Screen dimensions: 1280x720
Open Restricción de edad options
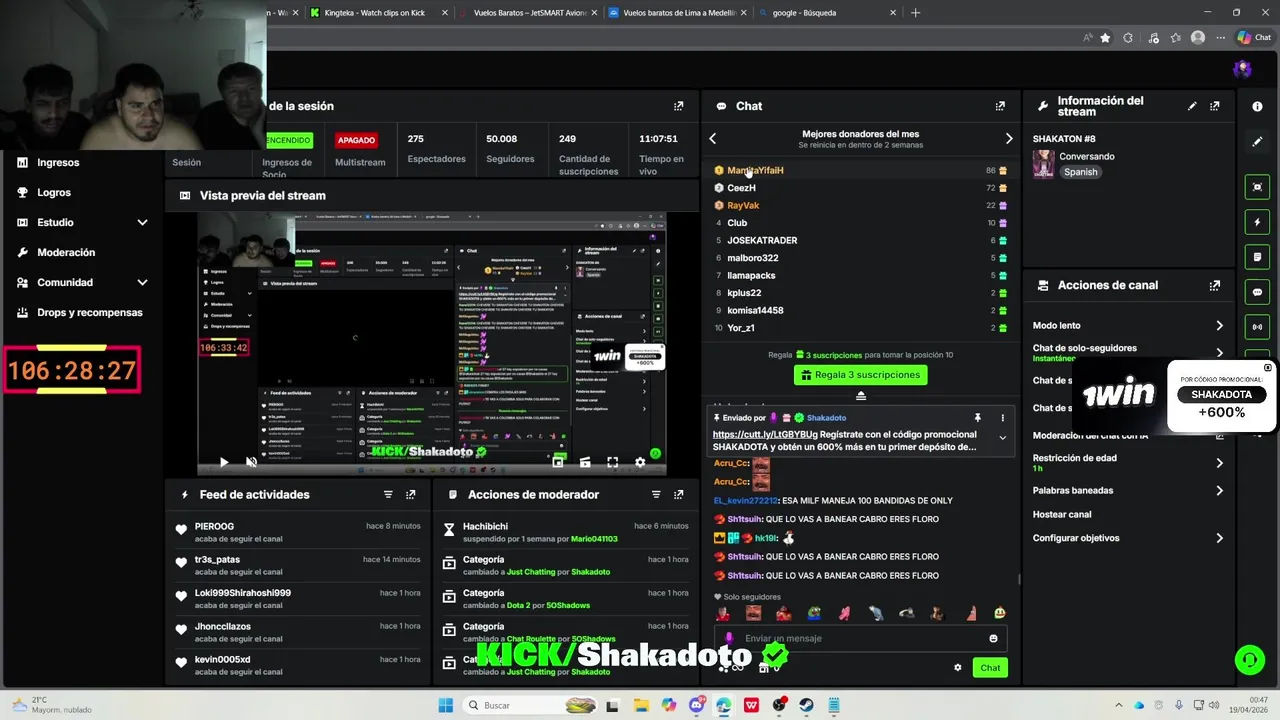1128,463
